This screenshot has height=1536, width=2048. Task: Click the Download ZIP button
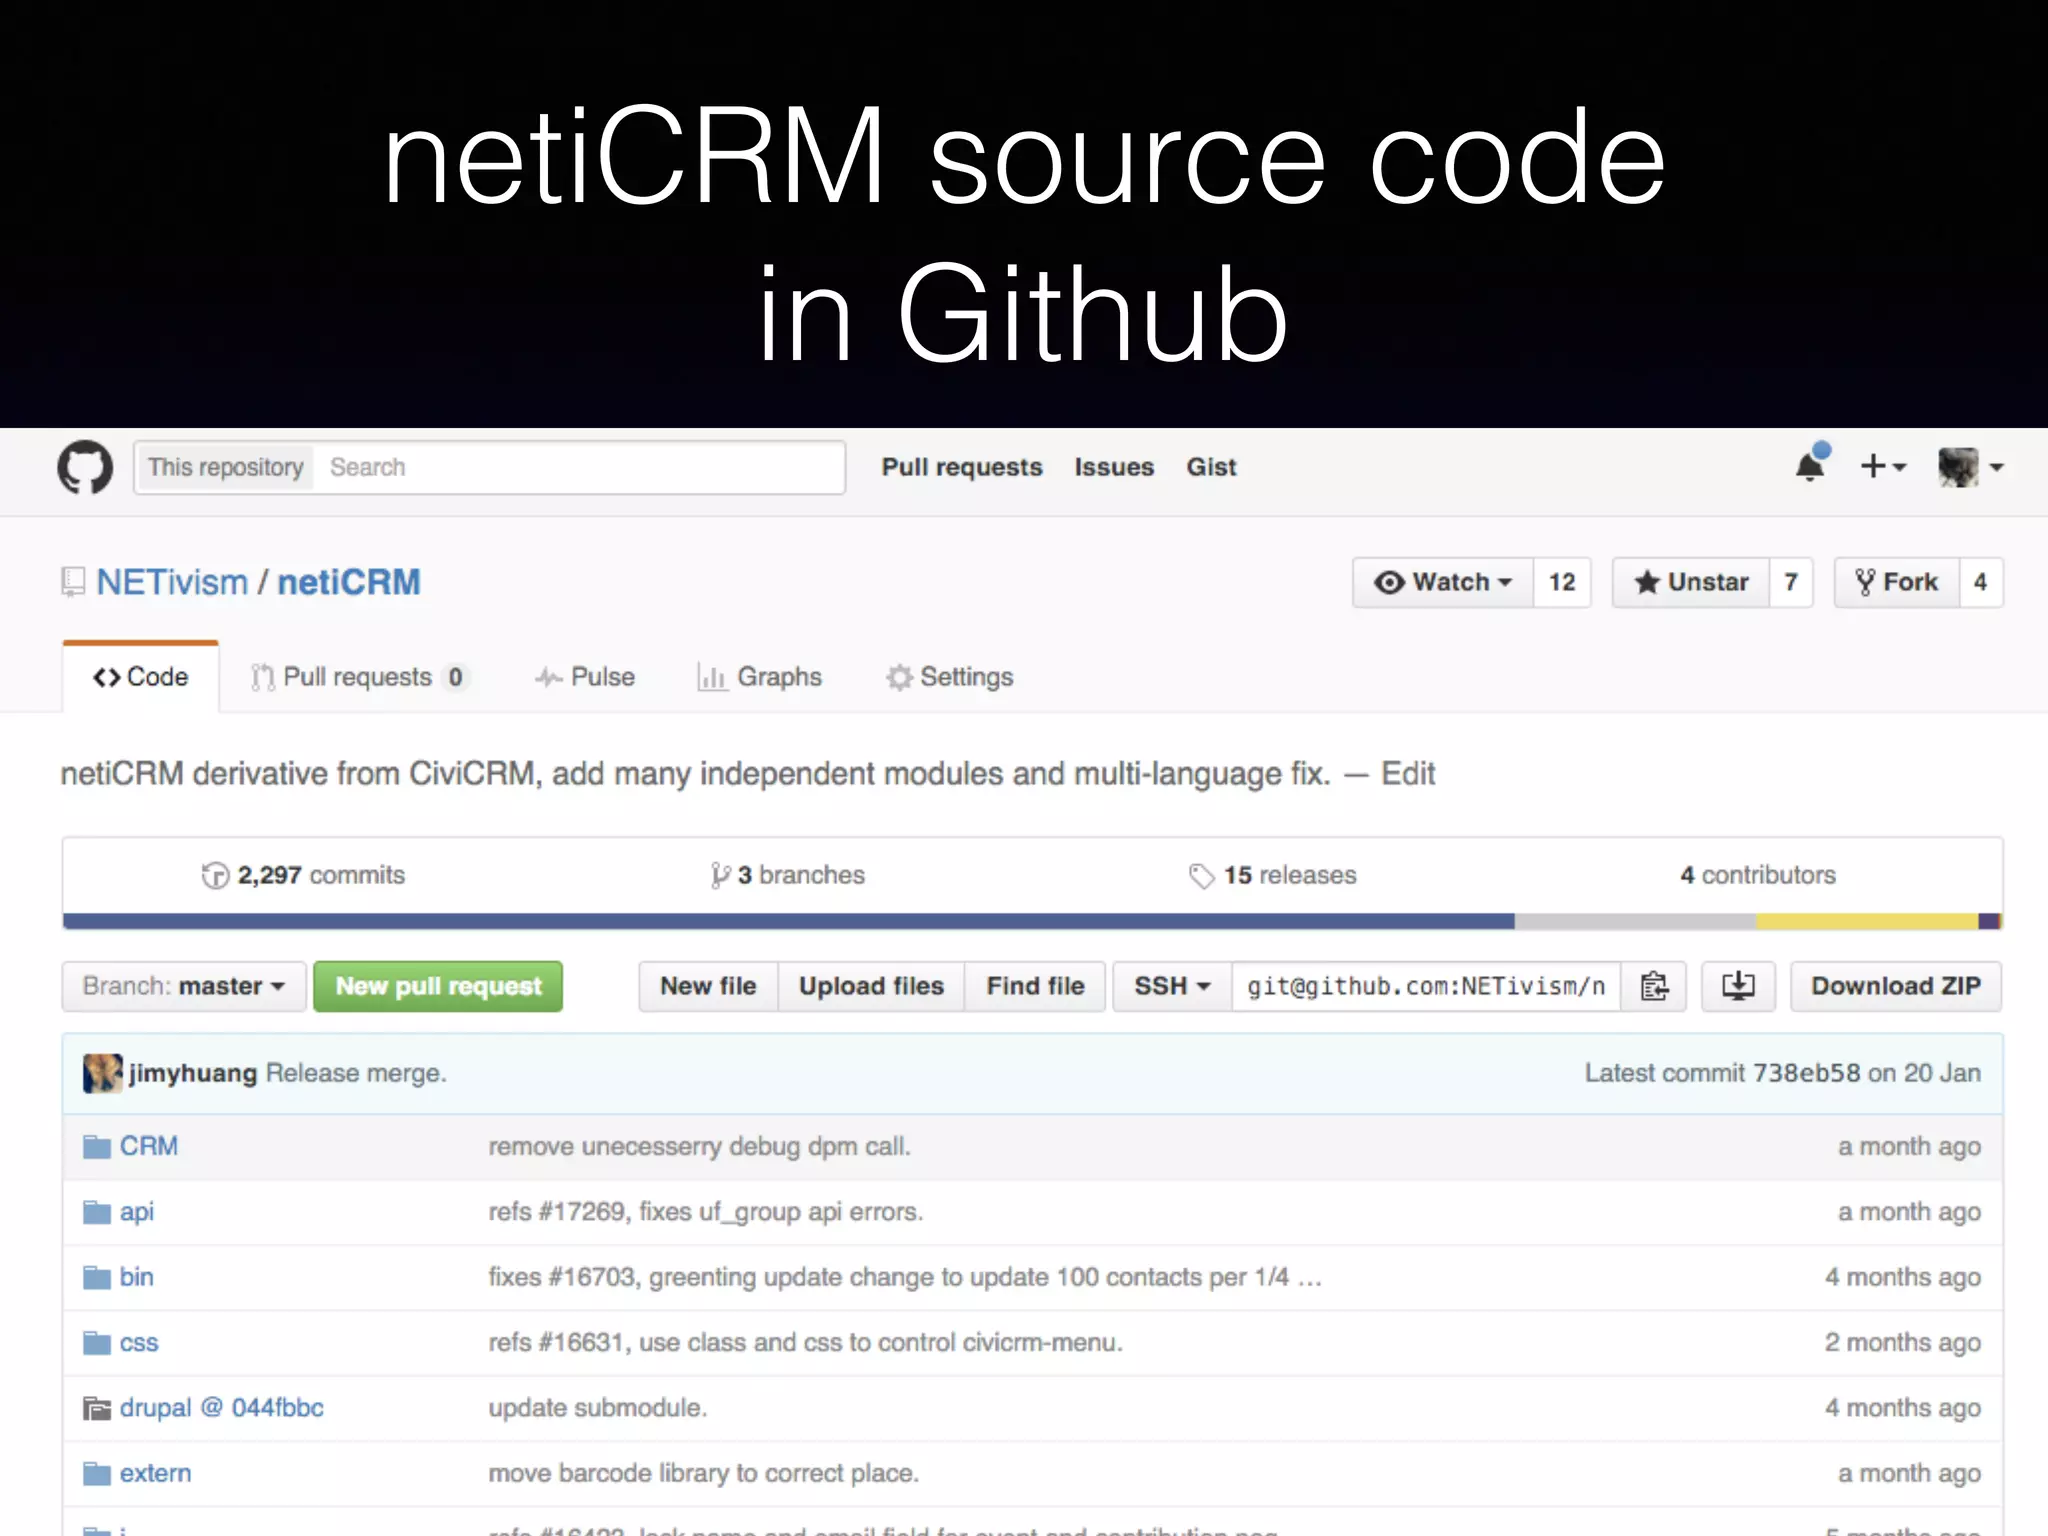coord(1896,987)
